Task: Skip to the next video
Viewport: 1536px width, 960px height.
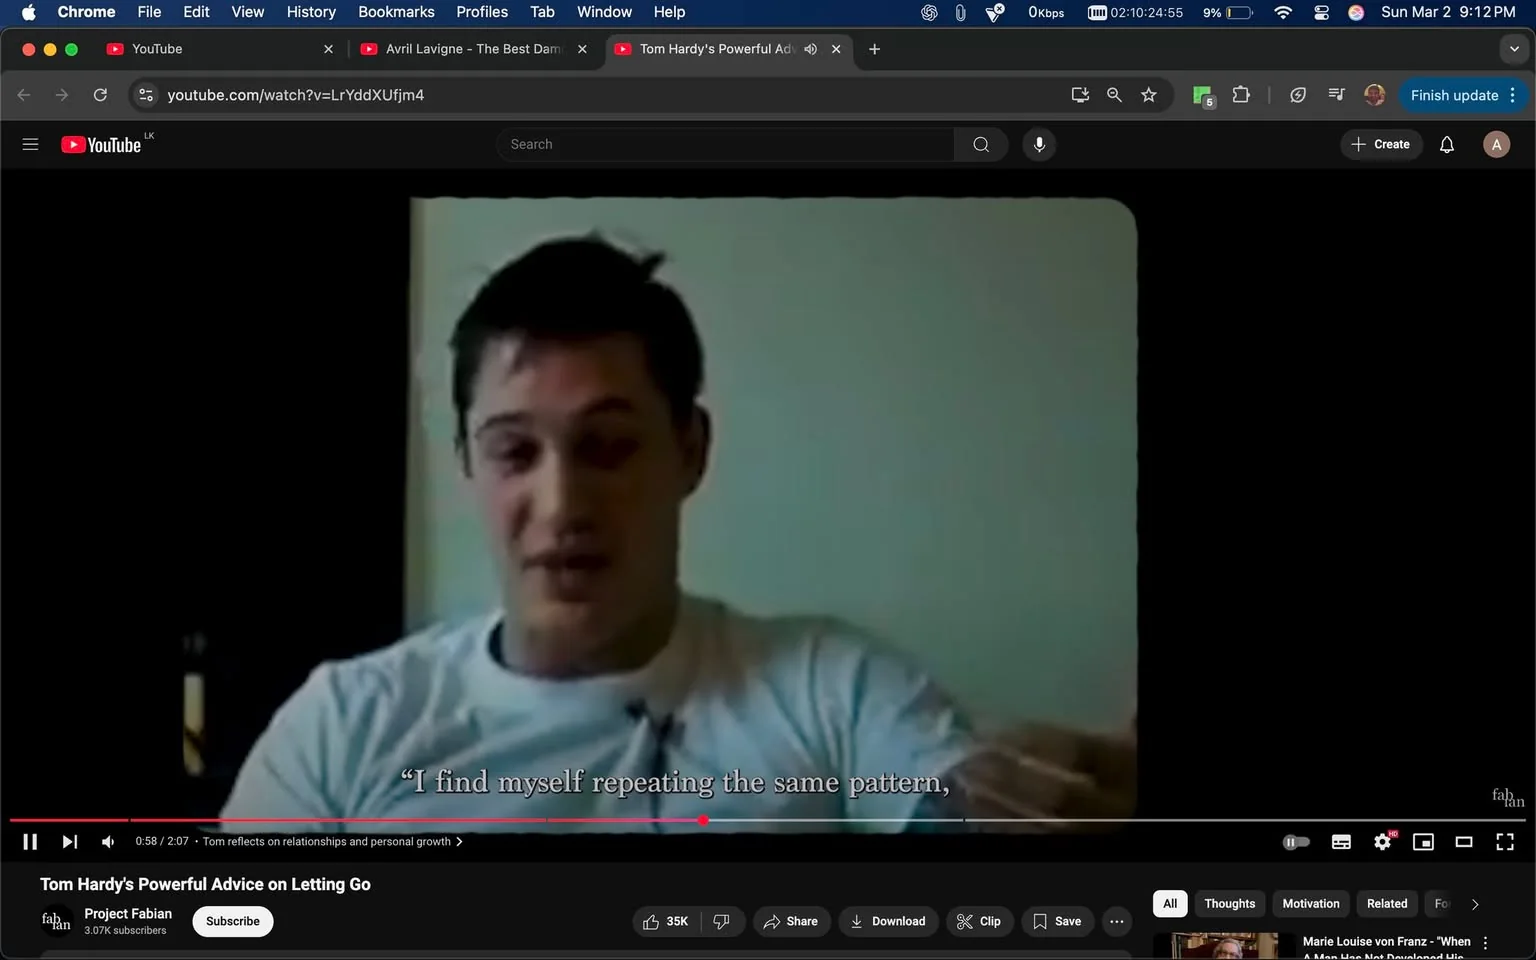Action: point(69,842)
